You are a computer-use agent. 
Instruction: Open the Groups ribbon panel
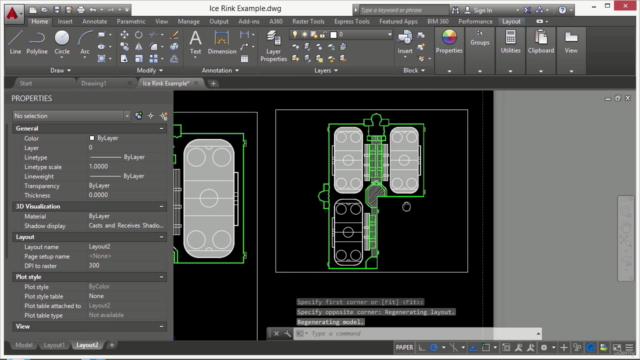480,38
